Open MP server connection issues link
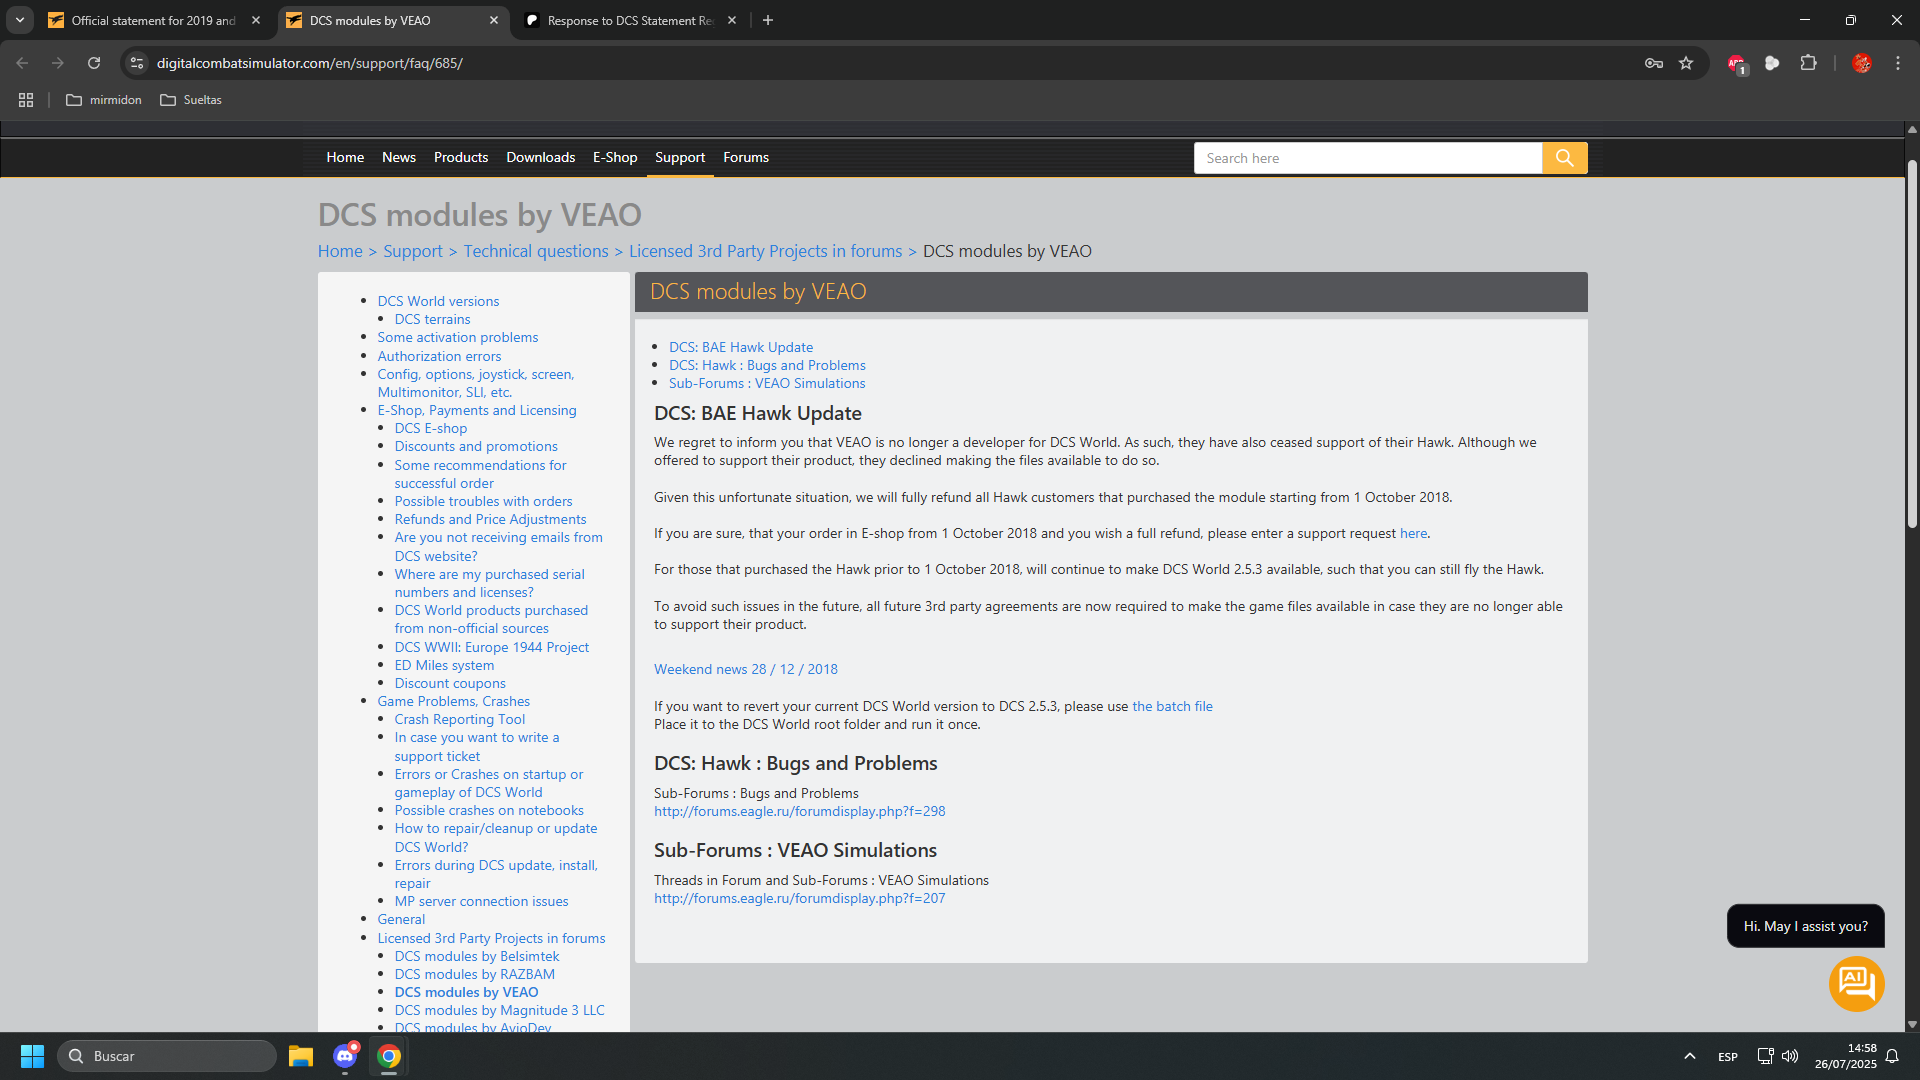Viewport: 1920px width, 1080px height. (481, 901)
